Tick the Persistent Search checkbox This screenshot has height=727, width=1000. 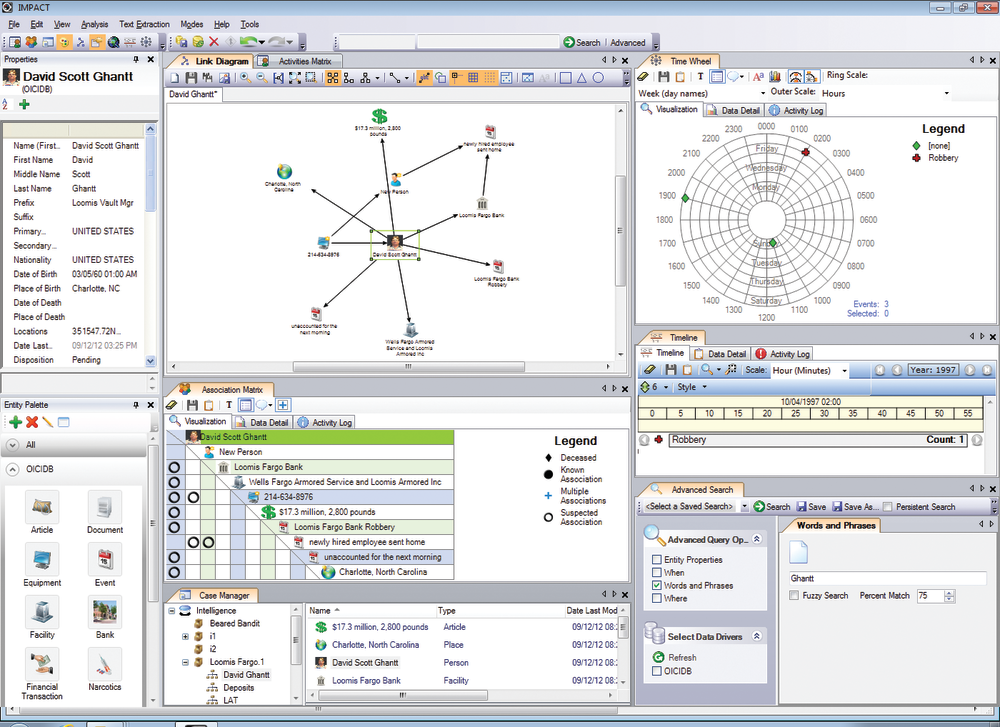click(887, 507)
